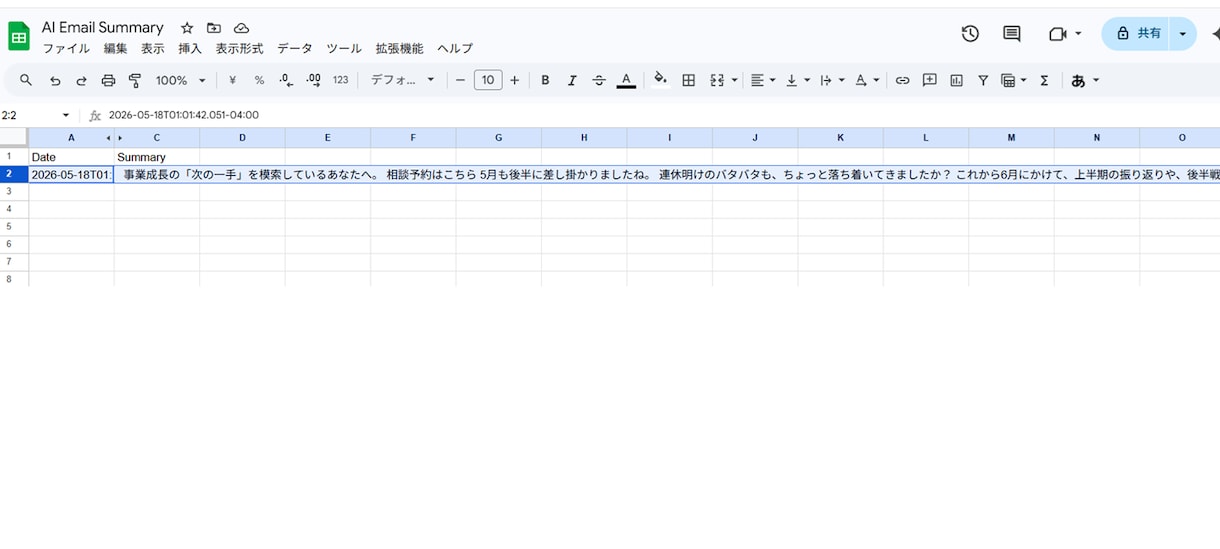Open the ファイル menu

(x=66, y=48)
